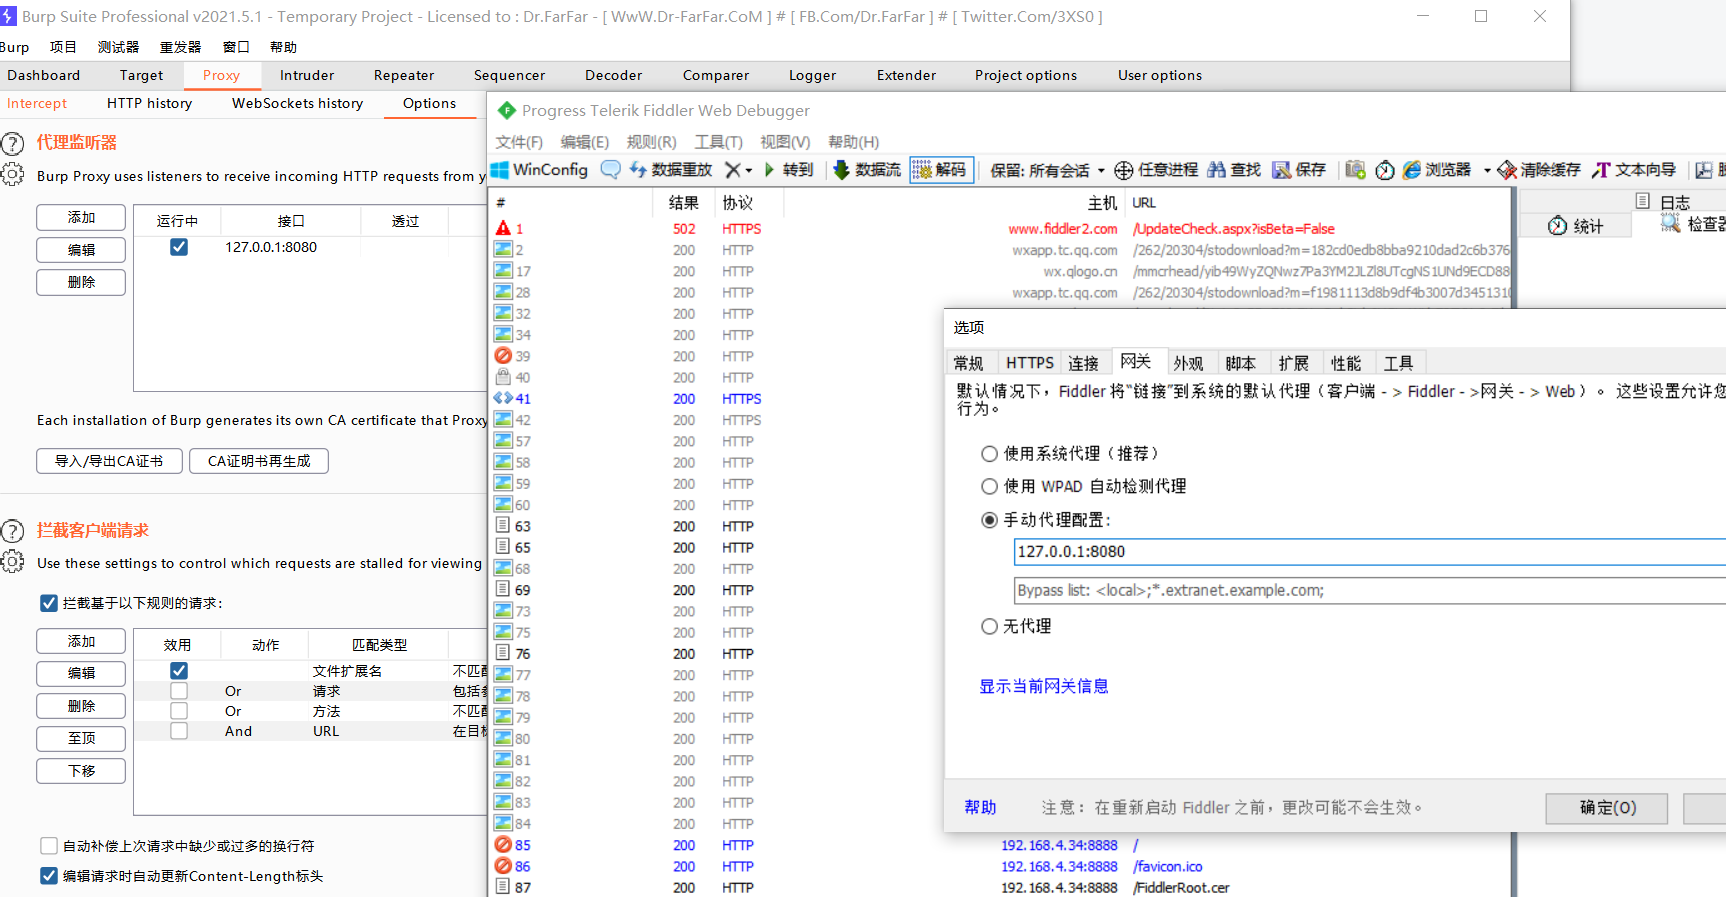Click the 拦截客户端请求 gear icon
Image resolution: width=1726 pixels, height=897 pixels.
12,562
